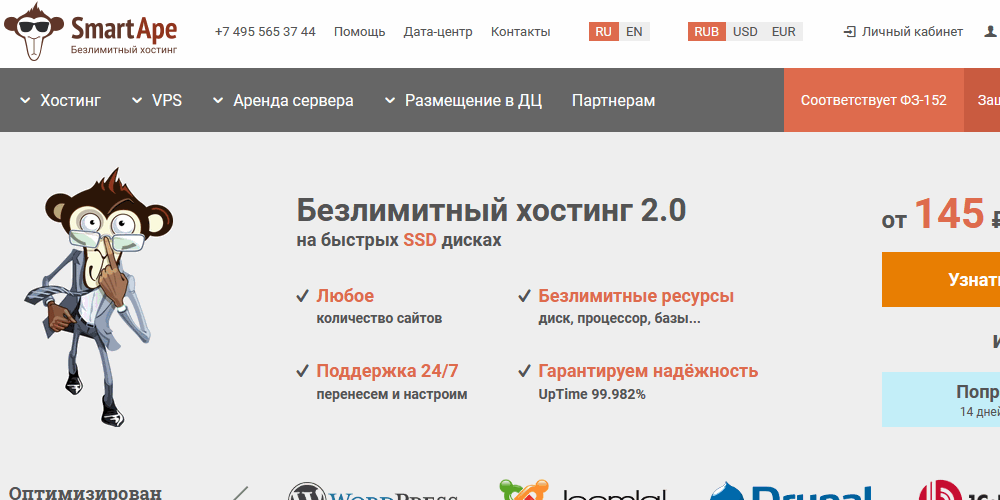Click the cartoon monkey mascot image
Viewport: 1000px width, 500px height.
tap(98, 297)
